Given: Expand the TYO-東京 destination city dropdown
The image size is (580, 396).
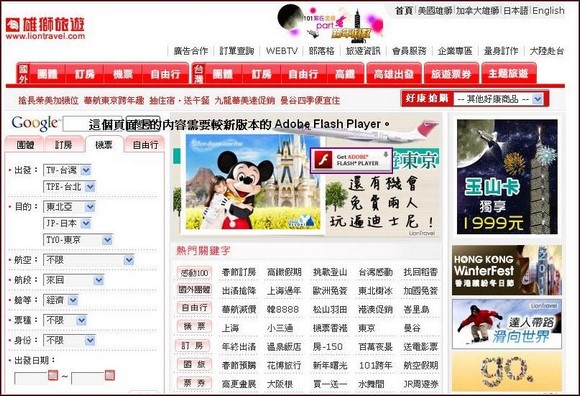Looking at the screenshot, I should click(107, 240).
